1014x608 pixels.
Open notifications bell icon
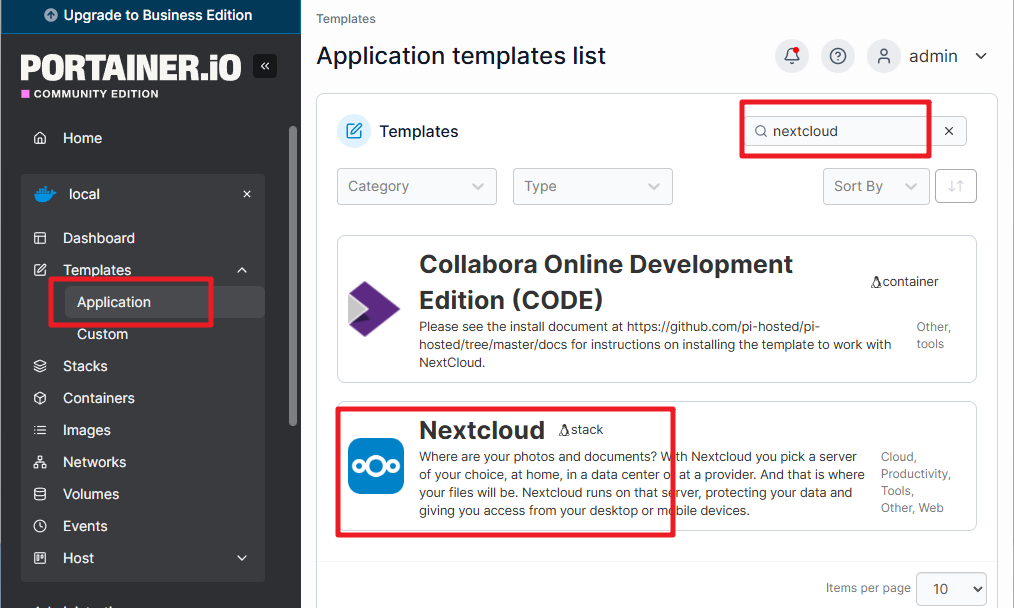pos(792,56)
